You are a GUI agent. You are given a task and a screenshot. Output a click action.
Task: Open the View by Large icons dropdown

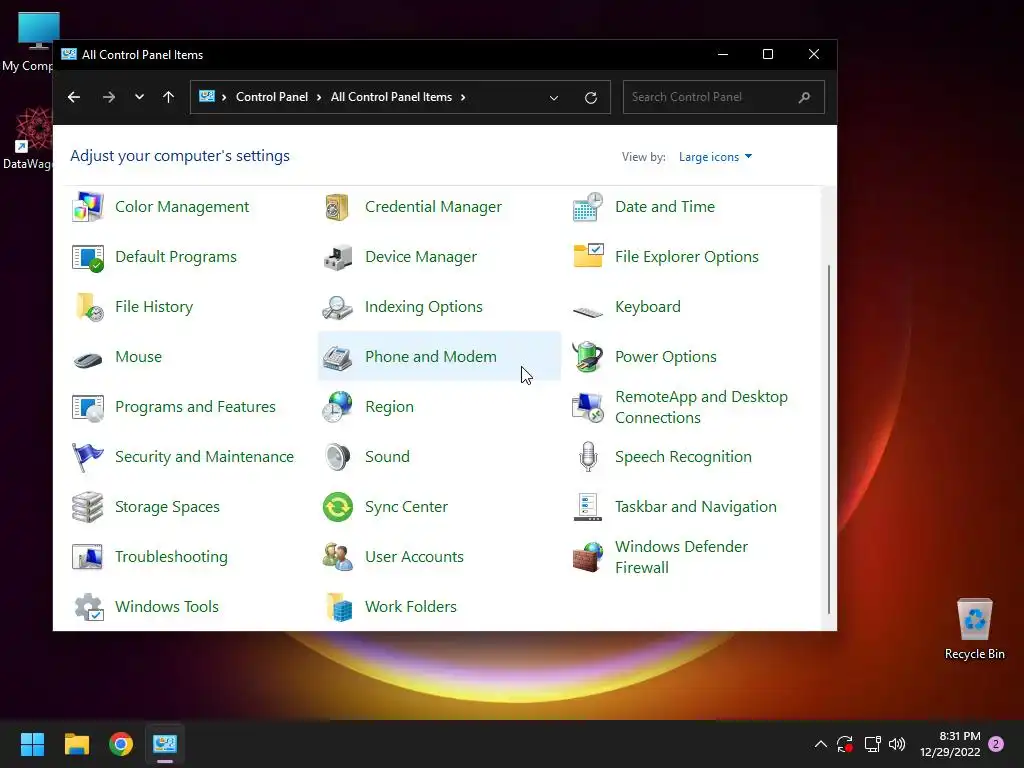click(x=715, y=157)
